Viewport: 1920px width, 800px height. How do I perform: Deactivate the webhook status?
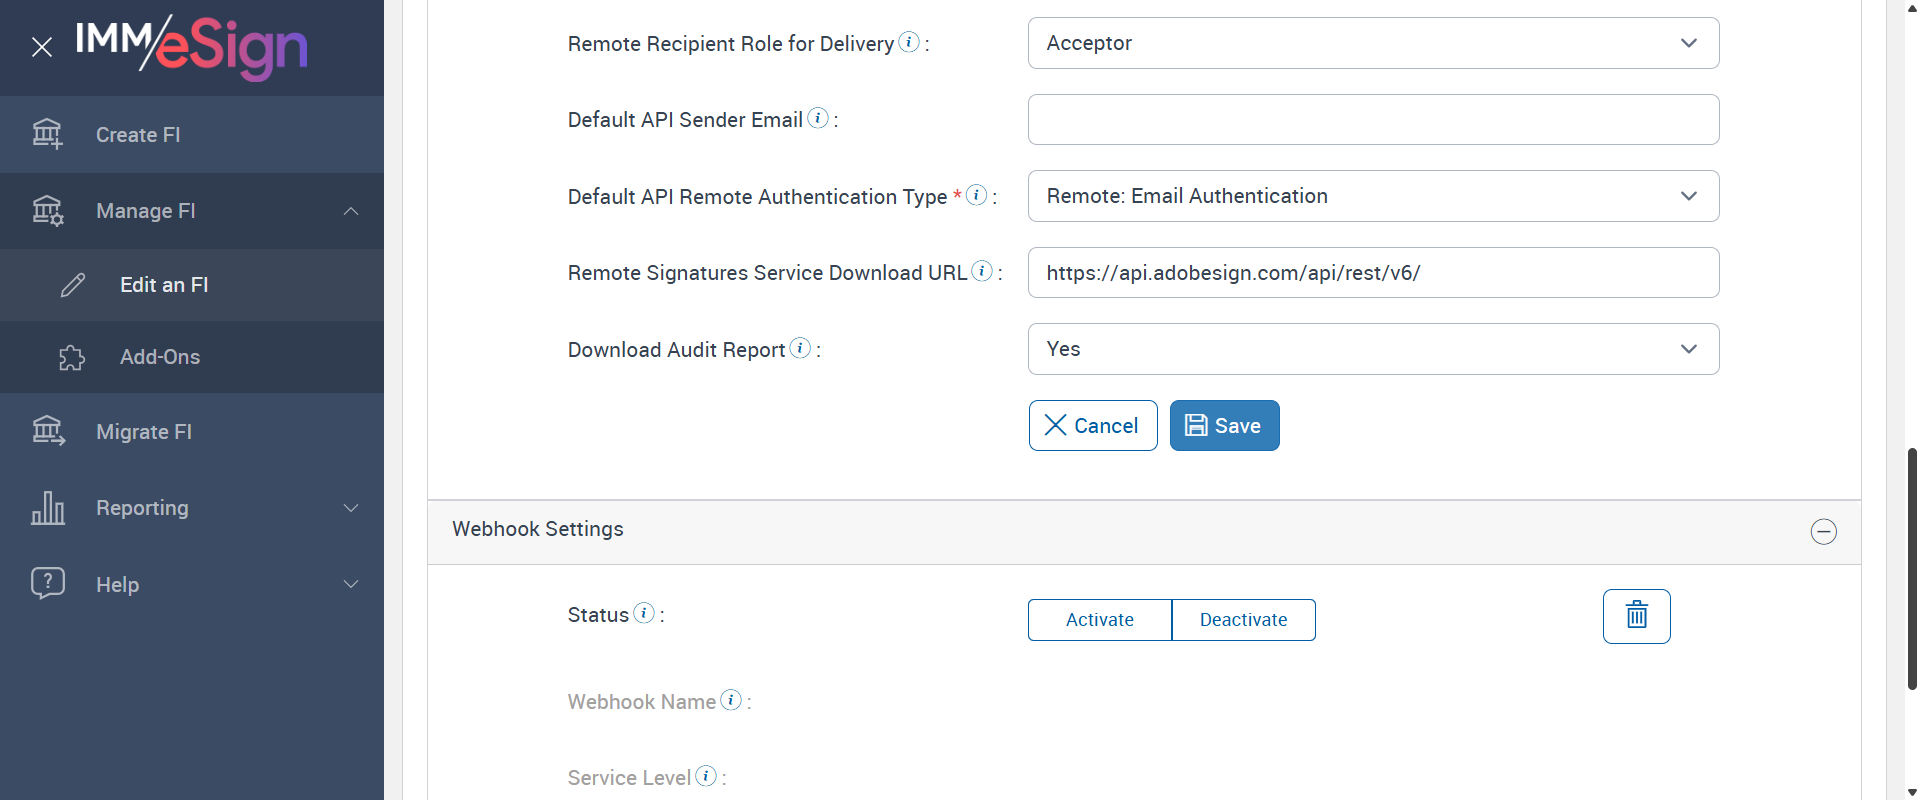coord(1243,620)
